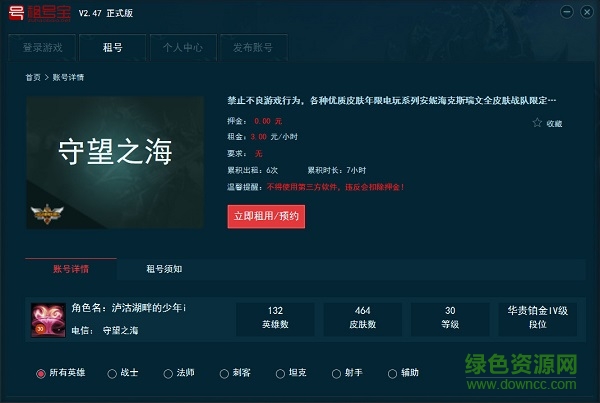
Task: Click the 累积时长 7小时 text
Action: click(337, 170)
